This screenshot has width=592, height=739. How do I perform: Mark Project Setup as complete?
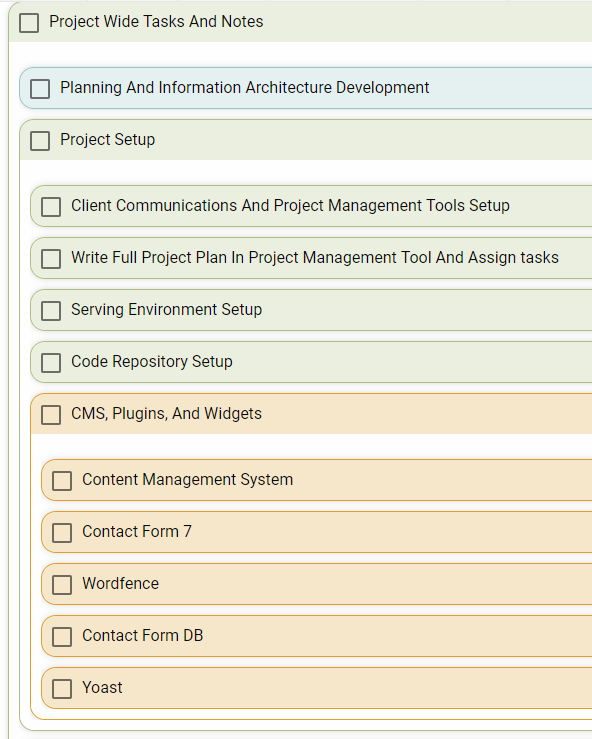tap(40, 141)
